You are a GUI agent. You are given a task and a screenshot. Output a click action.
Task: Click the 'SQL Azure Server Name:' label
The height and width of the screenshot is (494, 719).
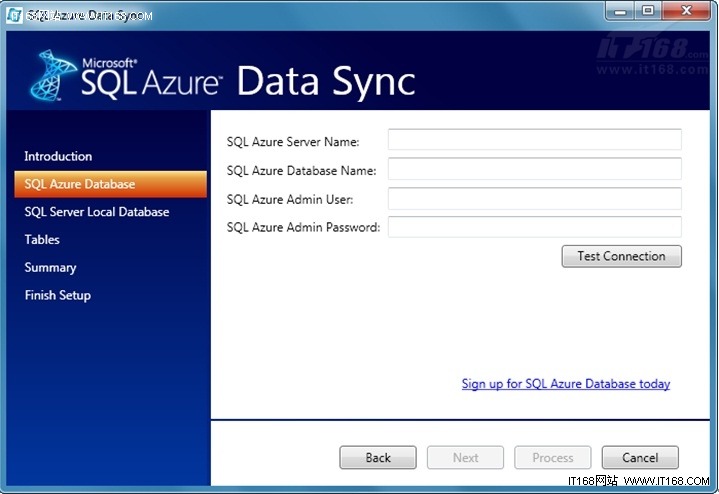pos(293,142)
